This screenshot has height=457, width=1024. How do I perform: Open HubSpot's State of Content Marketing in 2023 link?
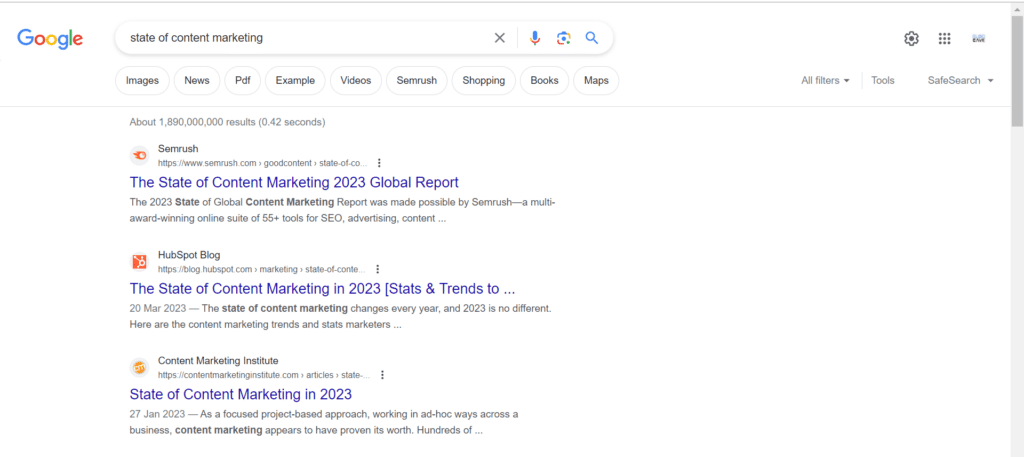[323, 289]
